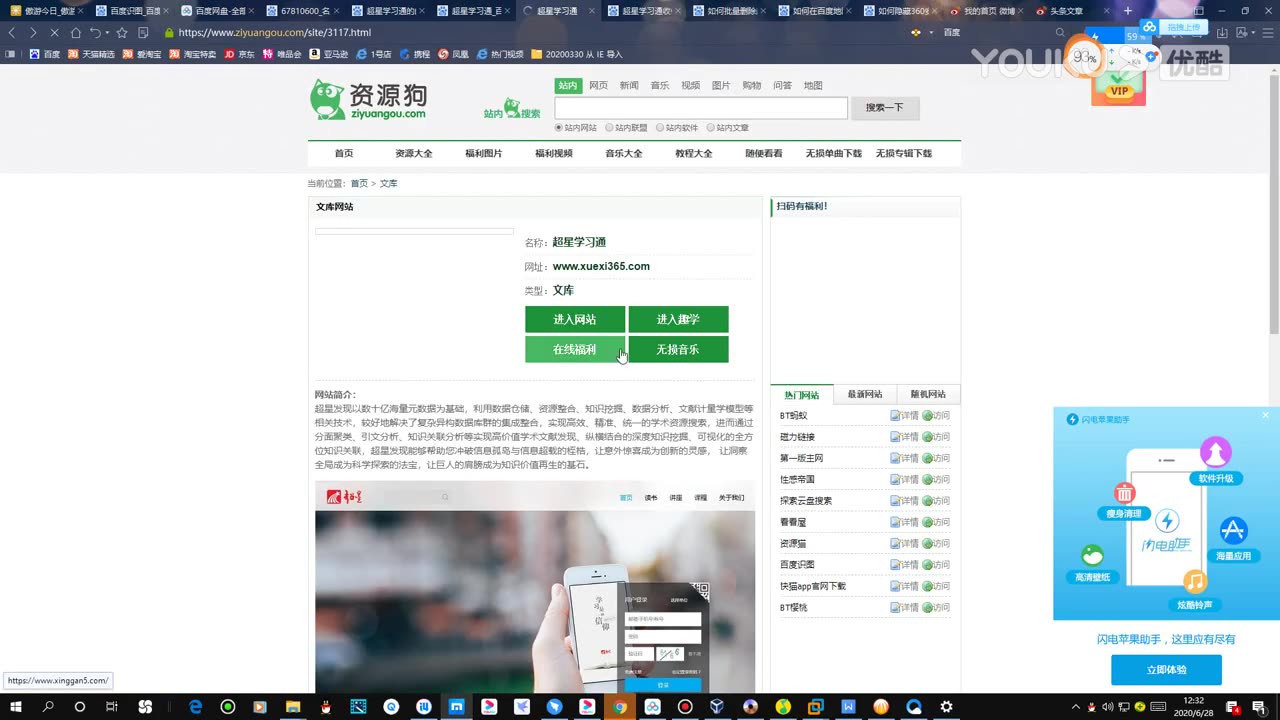
Task: Switch to 音乐 search tab
Action: click(x=660, y=86)
